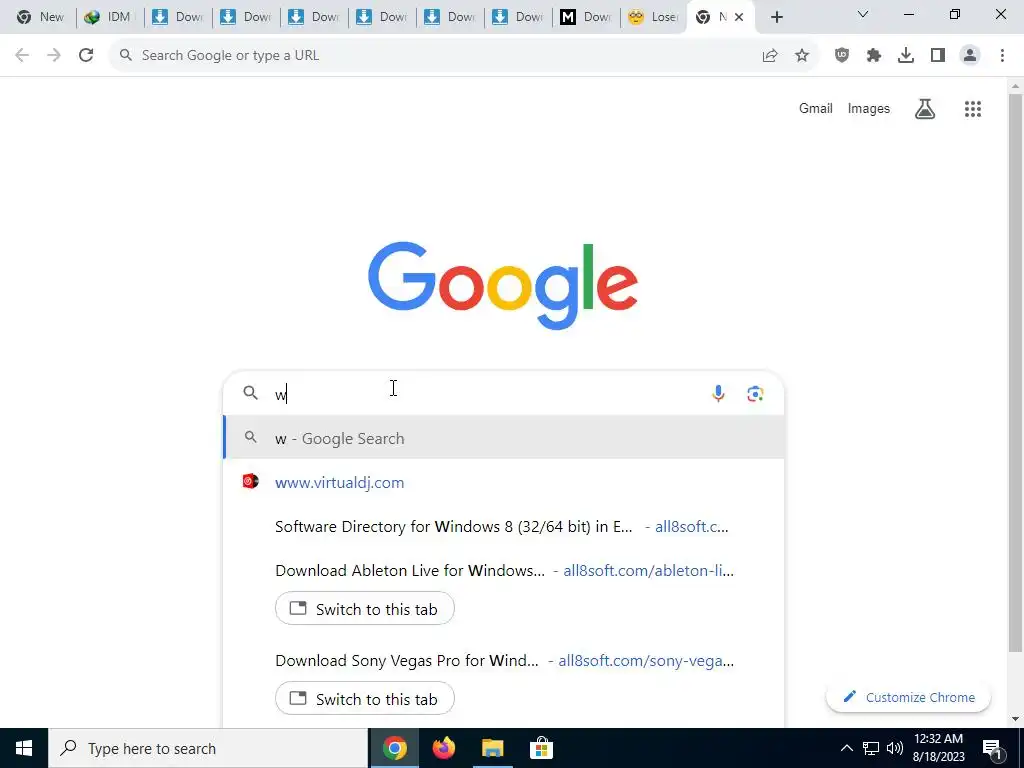Search by image with Google Lens icon
This screenshot has width=1024, height=768.
tap(755, 394)
